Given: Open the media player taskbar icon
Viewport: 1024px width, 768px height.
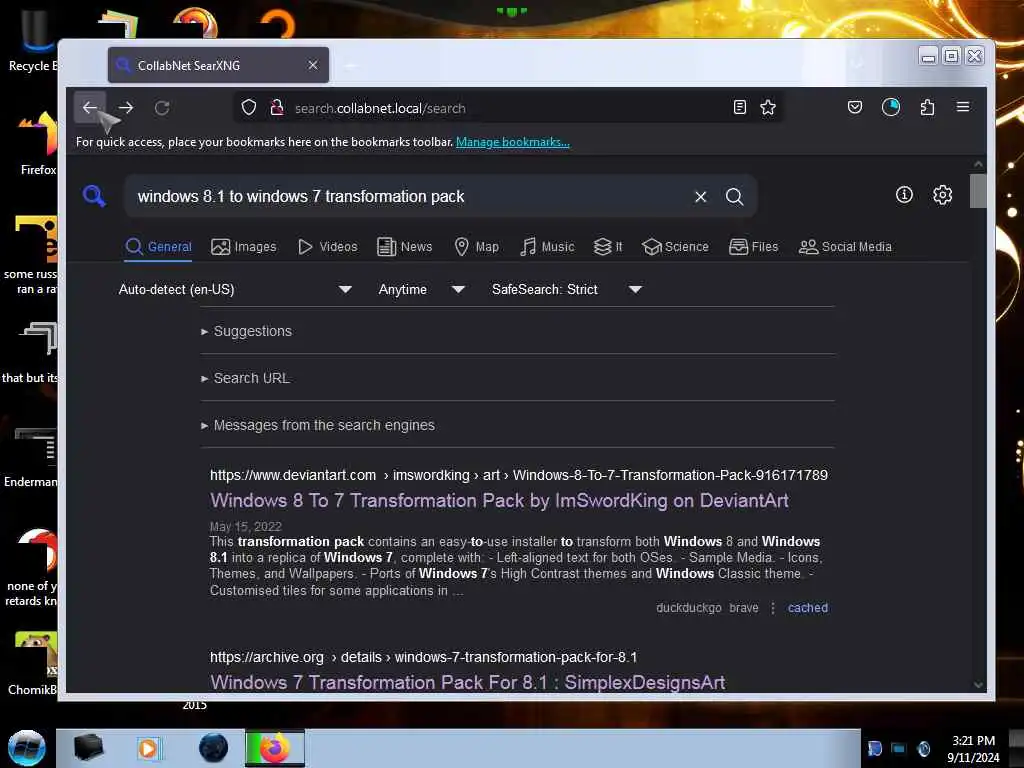Looking at the screenshot, I should pos(148,748).
